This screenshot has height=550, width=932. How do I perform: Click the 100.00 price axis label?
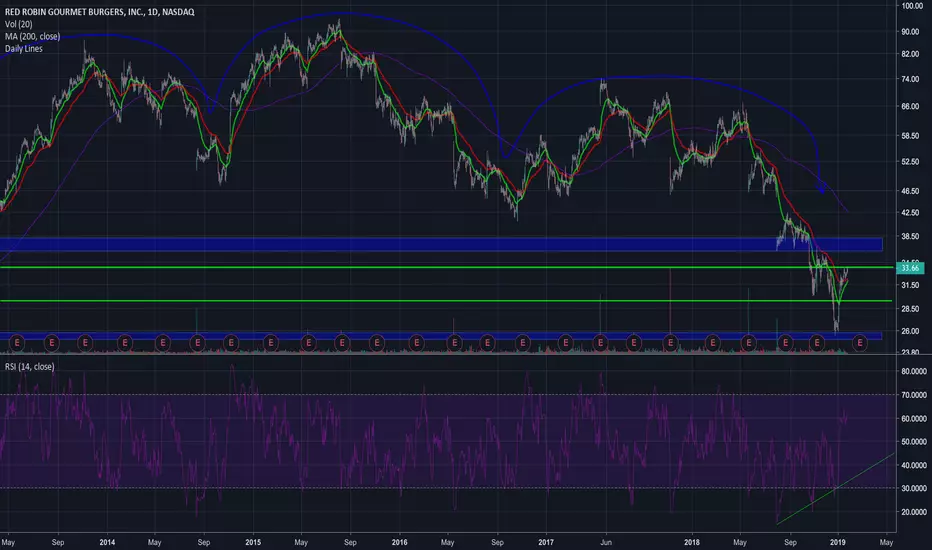[x=912, y=6]
